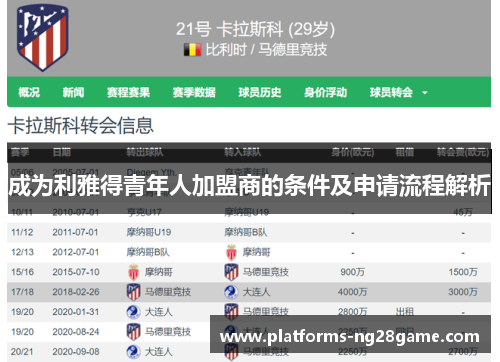Click 摩纳哥U19 in the 10/11 row

[246, 212]
